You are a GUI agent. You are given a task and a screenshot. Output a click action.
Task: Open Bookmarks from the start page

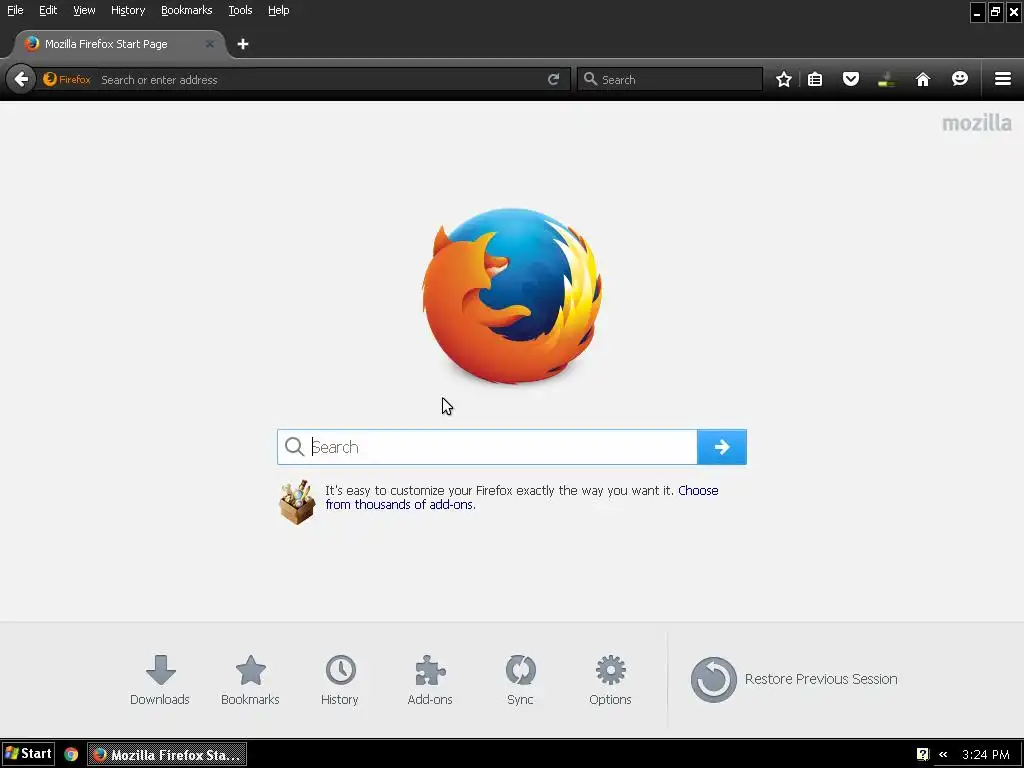(250, 680)
